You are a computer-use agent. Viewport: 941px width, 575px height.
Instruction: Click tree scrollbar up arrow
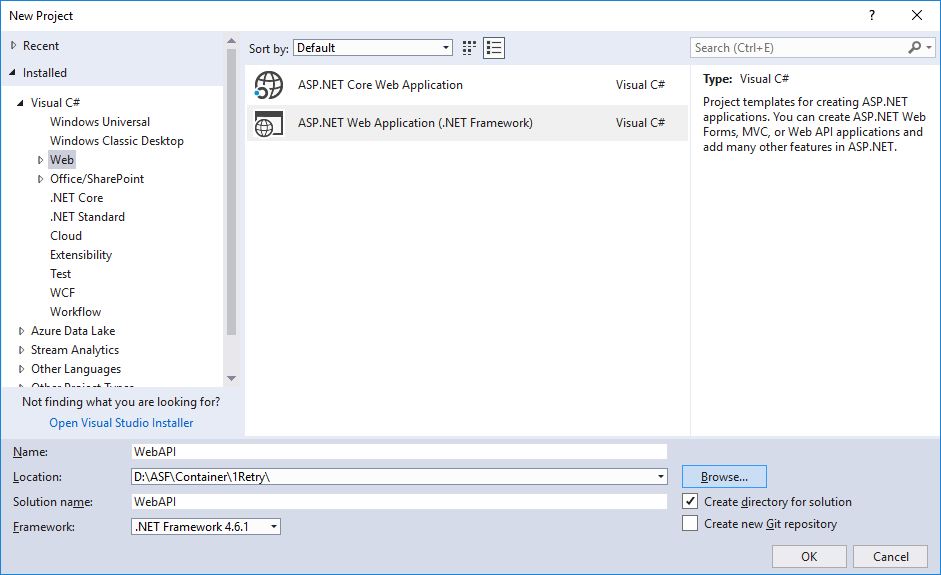[x=232, y=41]
